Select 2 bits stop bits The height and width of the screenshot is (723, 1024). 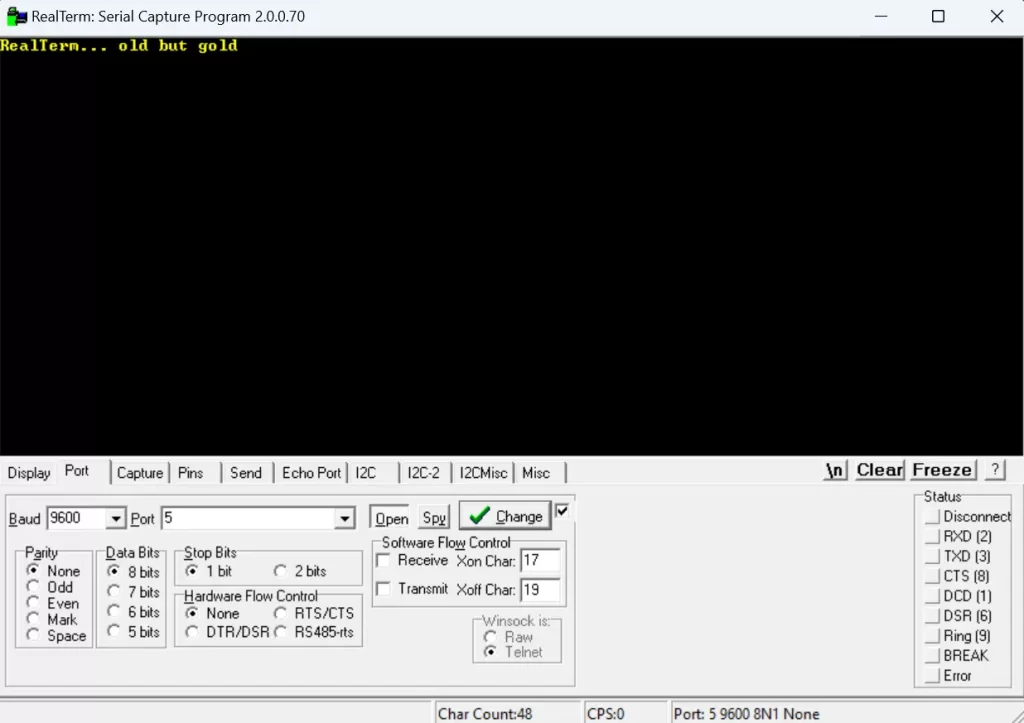(x=300, y=571)
